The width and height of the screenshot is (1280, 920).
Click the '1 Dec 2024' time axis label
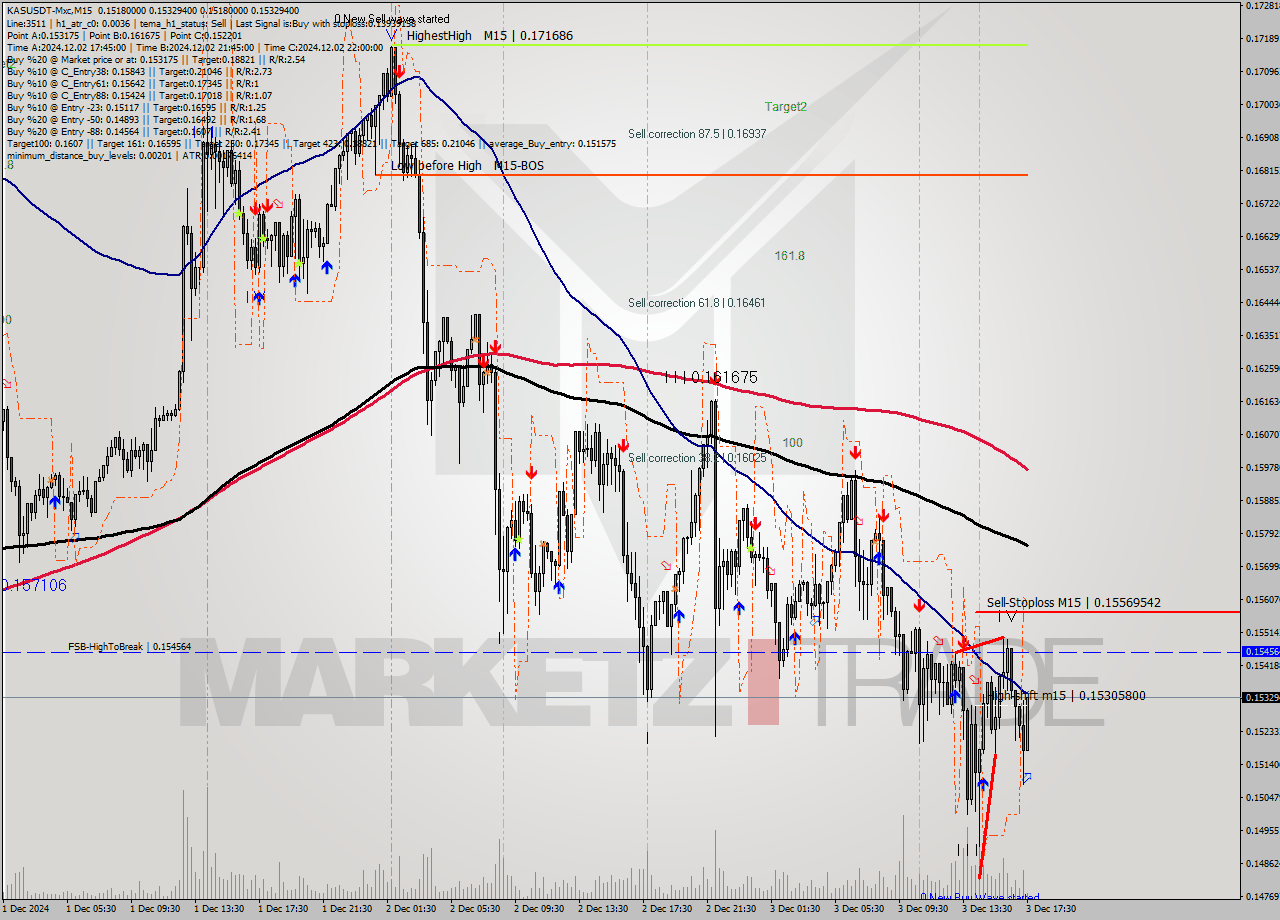25,909
